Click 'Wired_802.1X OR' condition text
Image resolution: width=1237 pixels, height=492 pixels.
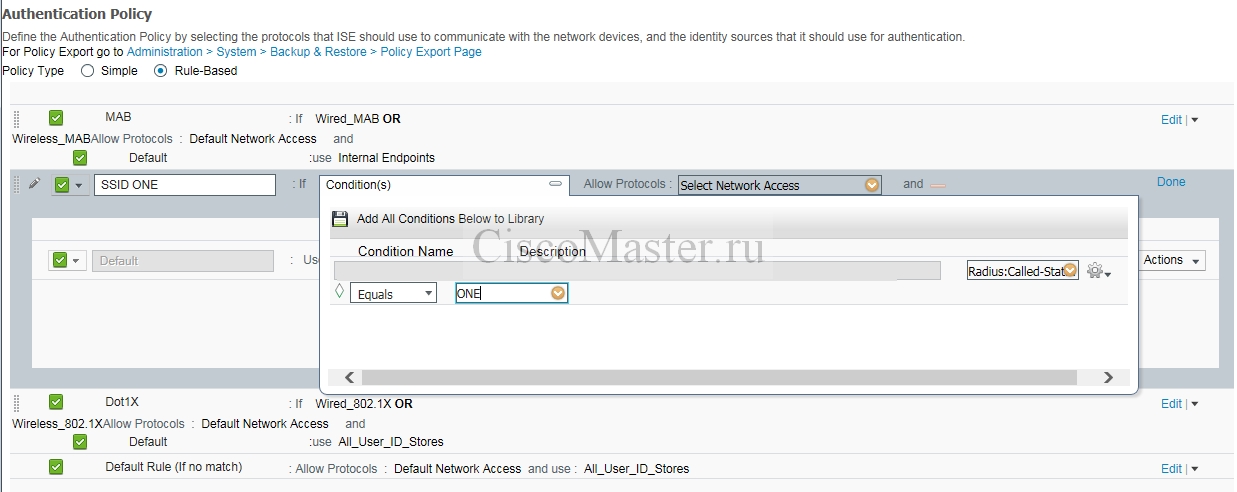[364, 404]
